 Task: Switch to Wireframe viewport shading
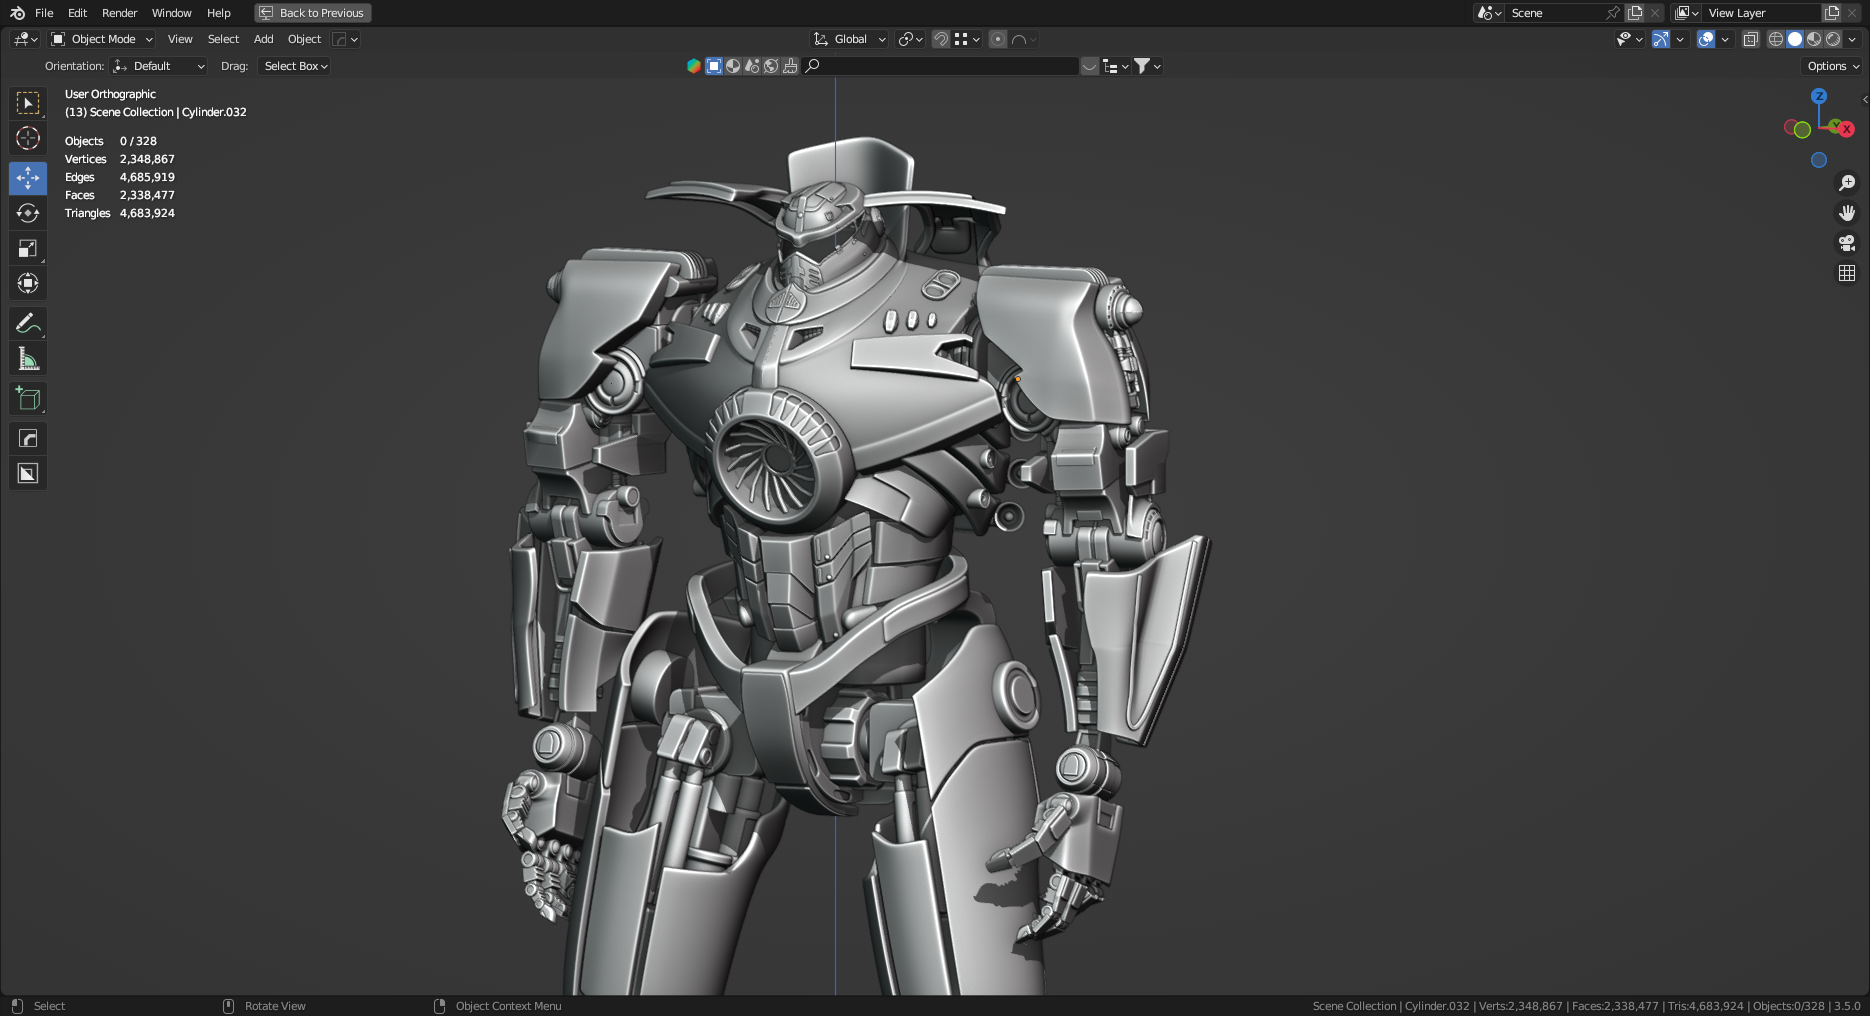pos(1776,39)
